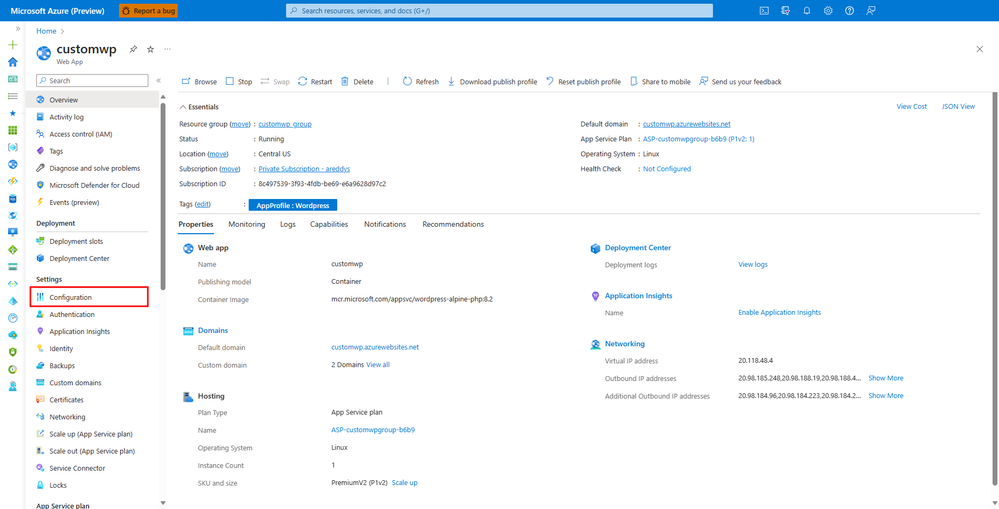Open customwp_group resource group link
Screen dimensions: 999x509
pyautogui.click(x=285, y=124)
